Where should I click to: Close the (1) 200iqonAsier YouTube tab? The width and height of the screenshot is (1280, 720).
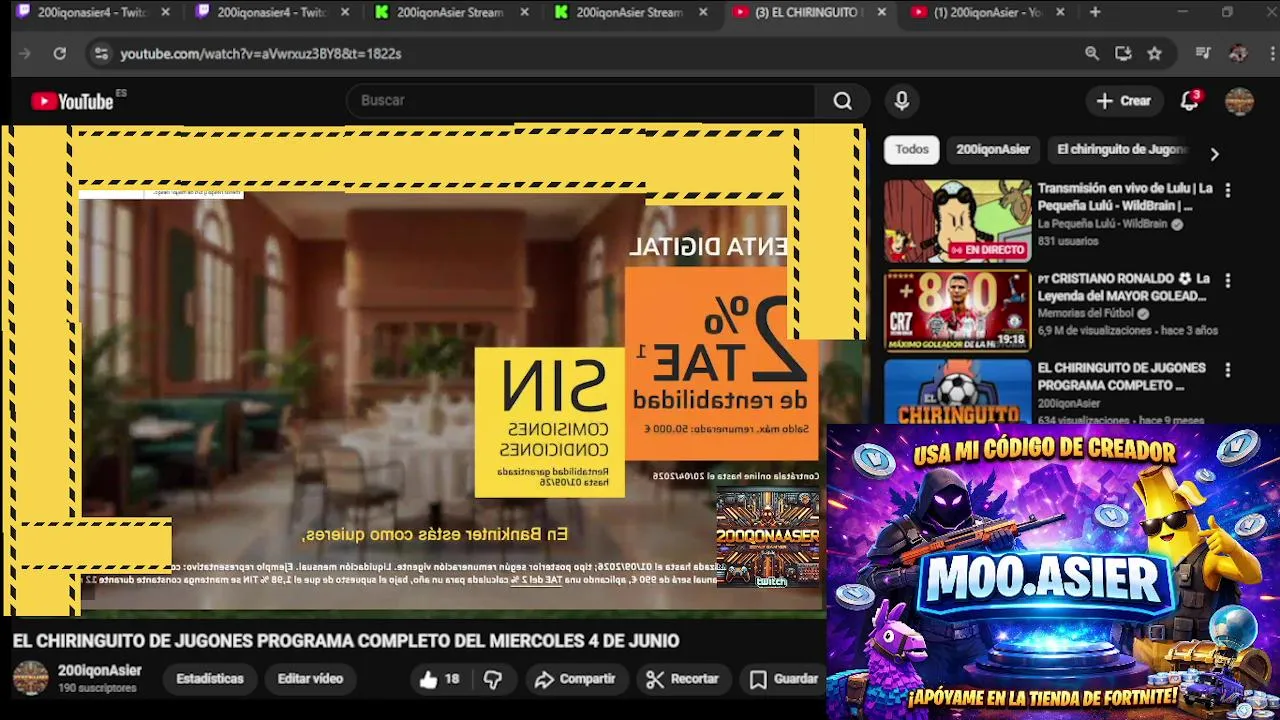(x=1060, y=12)
